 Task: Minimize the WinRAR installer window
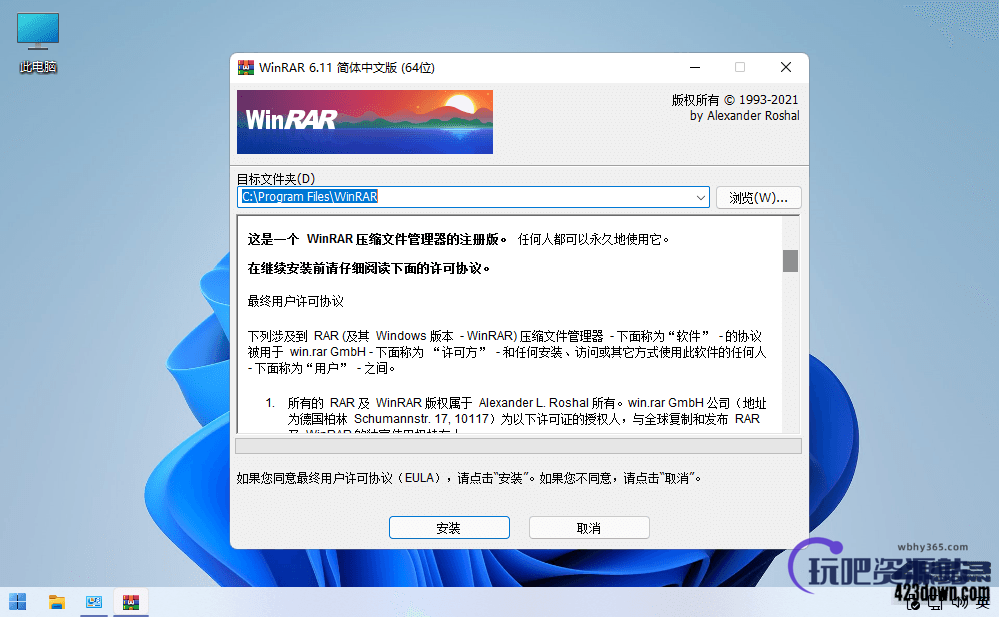pyautogui.click(x=695, y=68)
